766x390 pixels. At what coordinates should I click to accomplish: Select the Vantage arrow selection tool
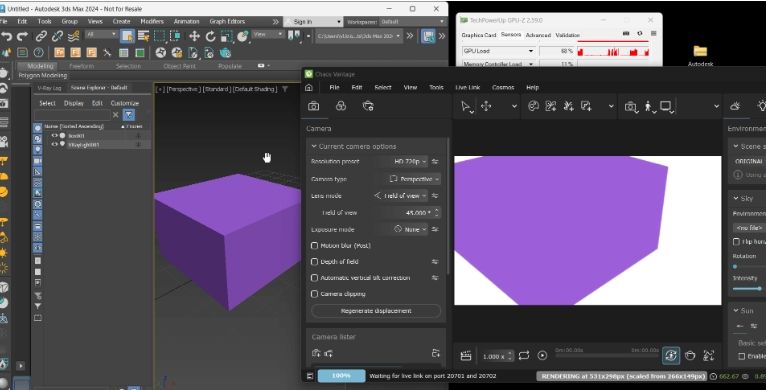467,107
